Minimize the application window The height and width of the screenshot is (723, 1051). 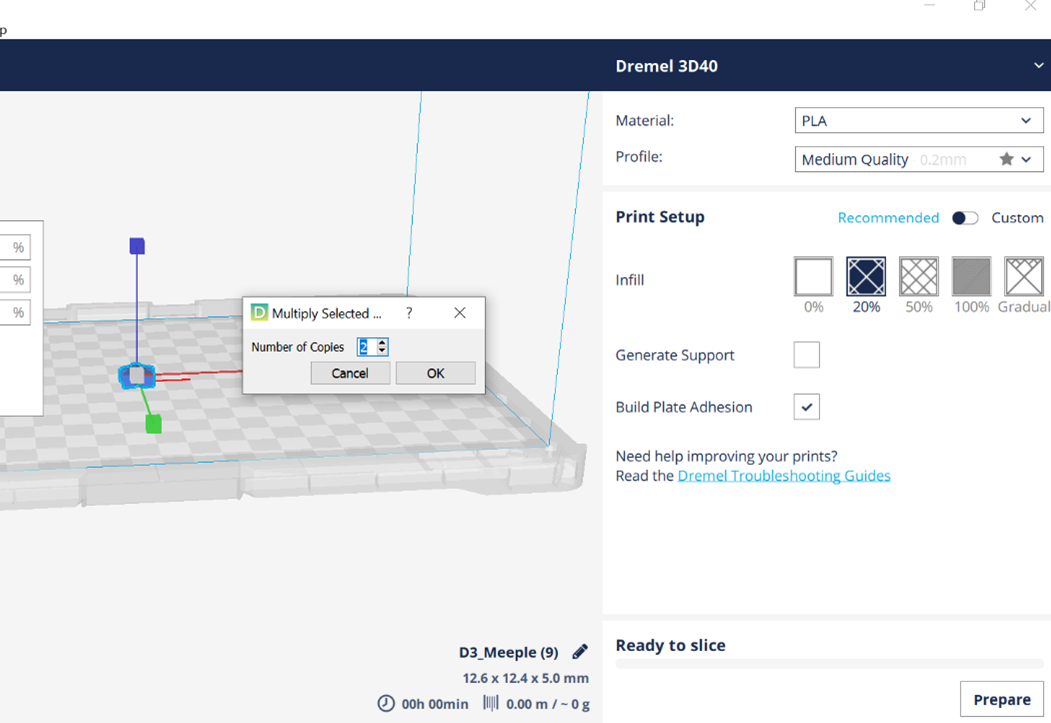[x=929, y=5]
